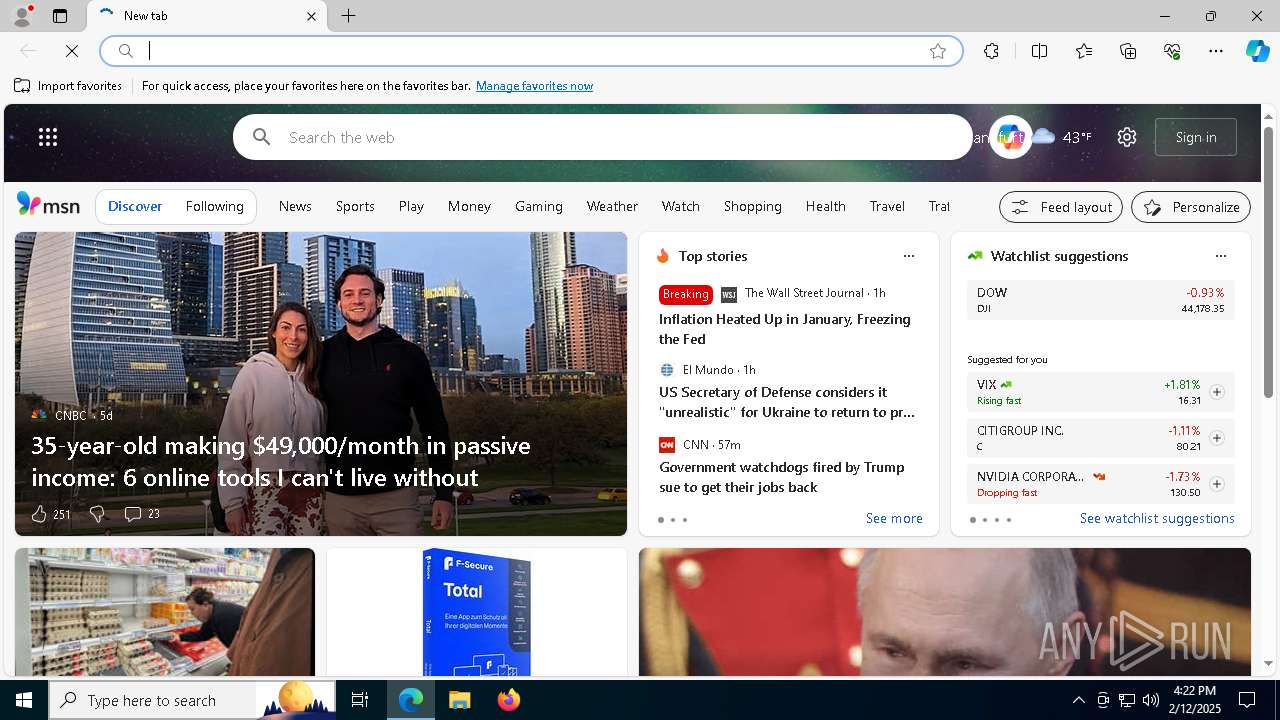Click See watchlist suggestions link
This screenshot has height=720, width=1280.
pyautogui.click(x=1157, y=518)
